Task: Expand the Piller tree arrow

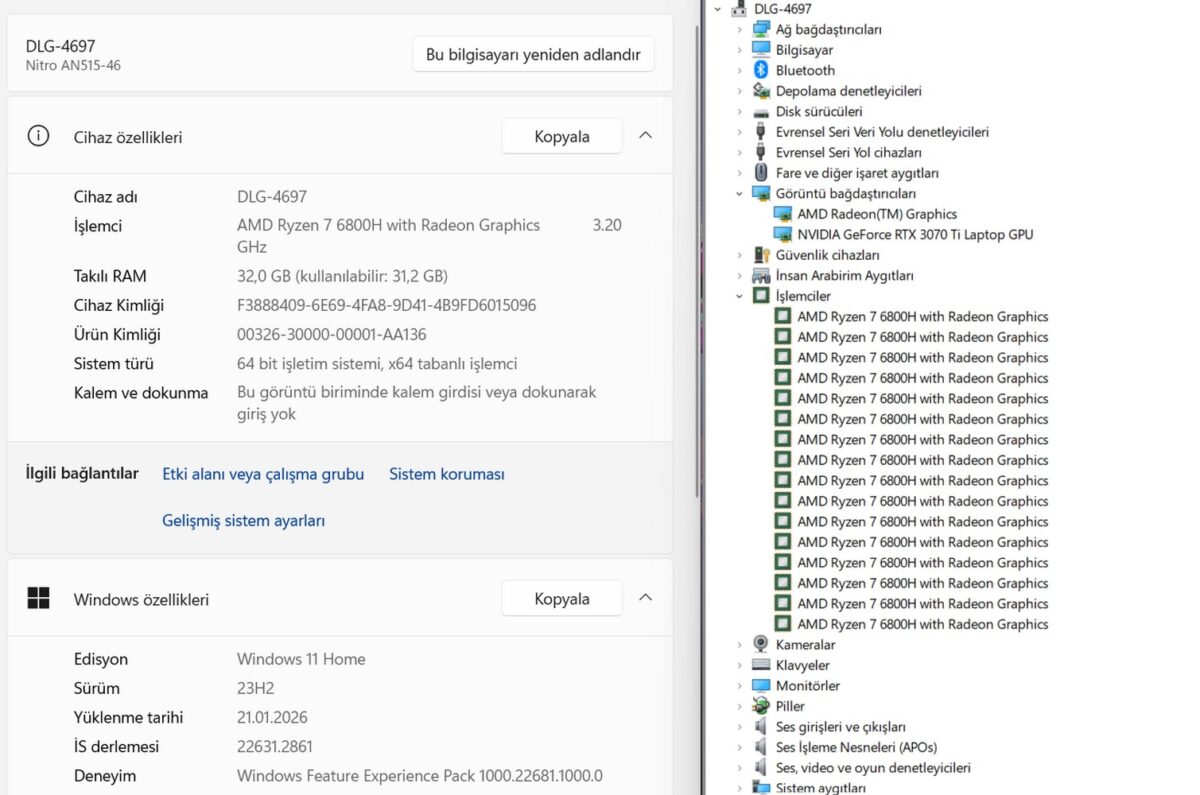Action: [x=740, y=706]
